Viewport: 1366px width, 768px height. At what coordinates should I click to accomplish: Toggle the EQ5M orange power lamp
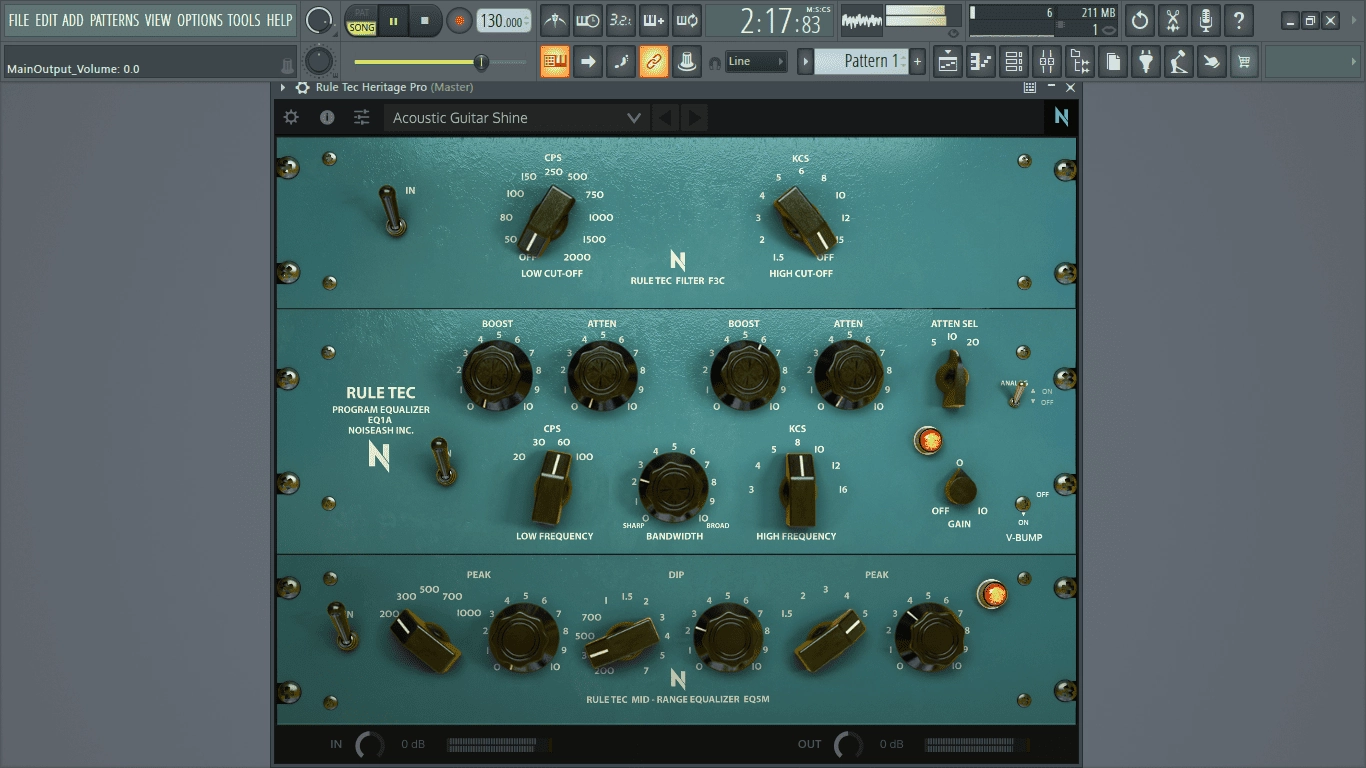(991, 594)
